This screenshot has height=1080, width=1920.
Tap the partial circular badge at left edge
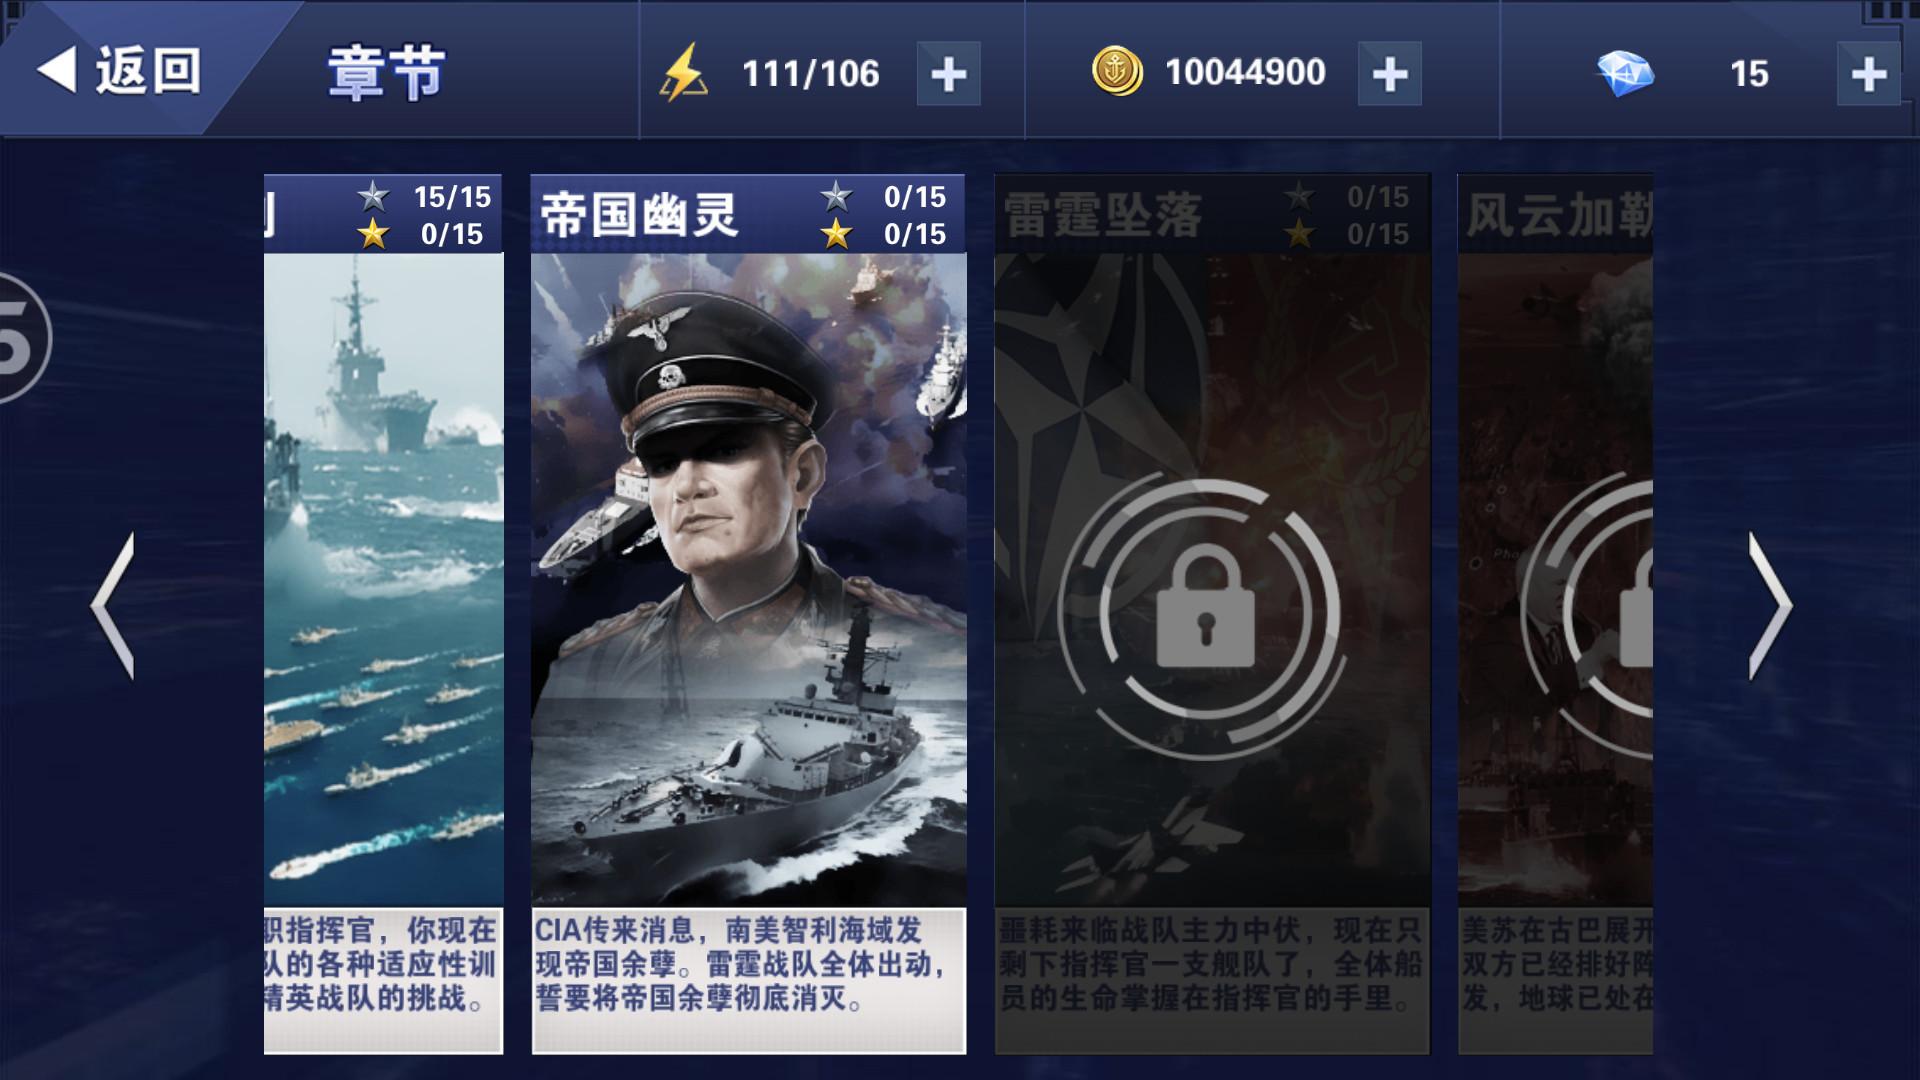pyautogui.click(x=24, y=338)
